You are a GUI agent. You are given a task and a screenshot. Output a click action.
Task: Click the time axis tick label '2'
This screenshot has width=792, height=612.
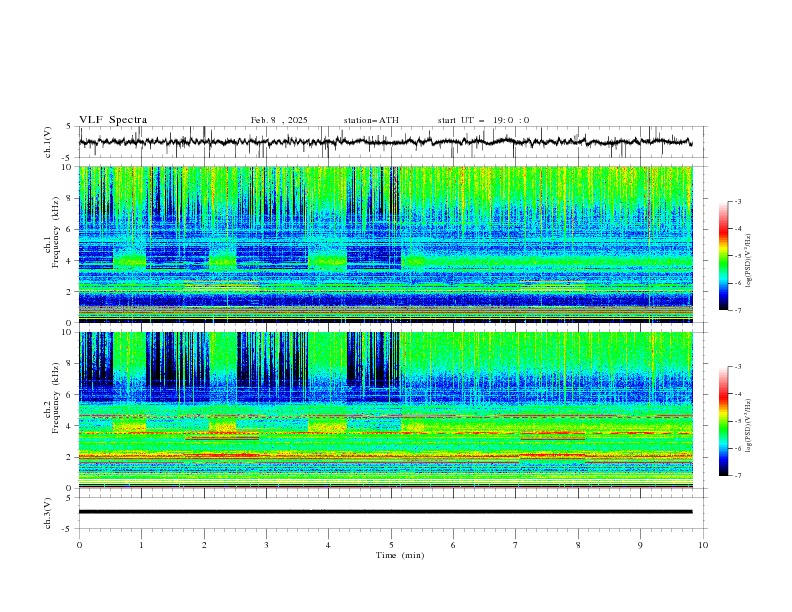pos(204,545)
